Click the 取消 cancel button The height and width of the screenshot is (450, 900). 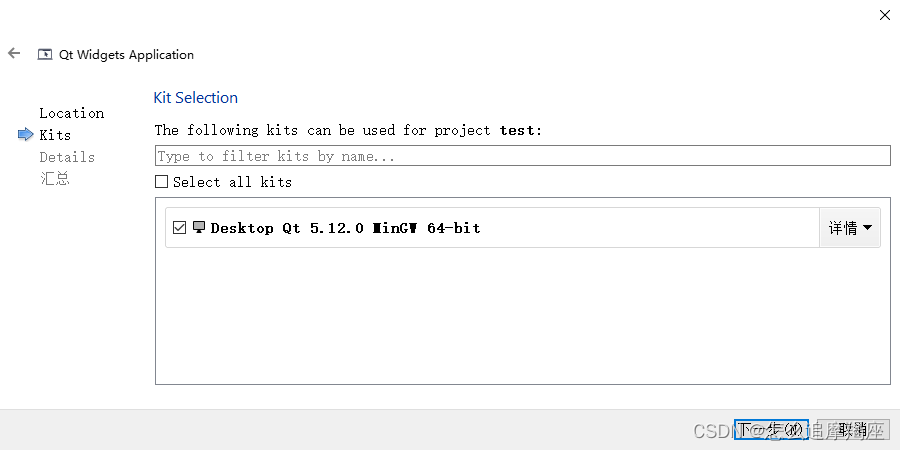(x=853, y=429)
